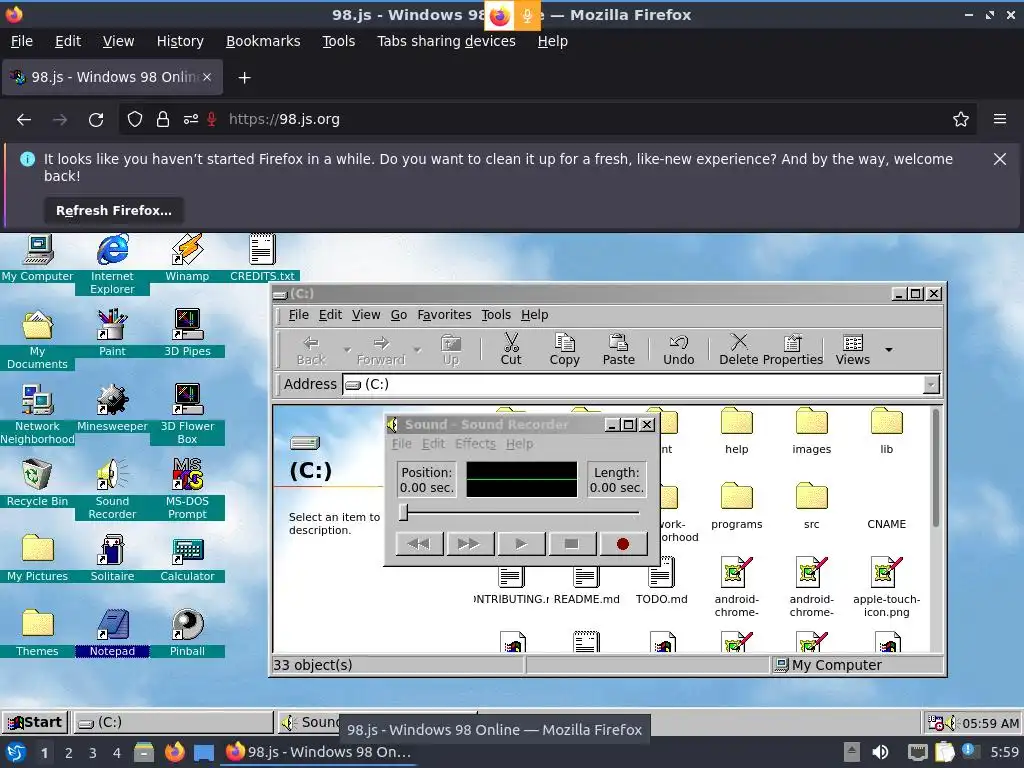Click the CNAME file label
This screenshot has height=768, width=1024.
coord(886,524)
